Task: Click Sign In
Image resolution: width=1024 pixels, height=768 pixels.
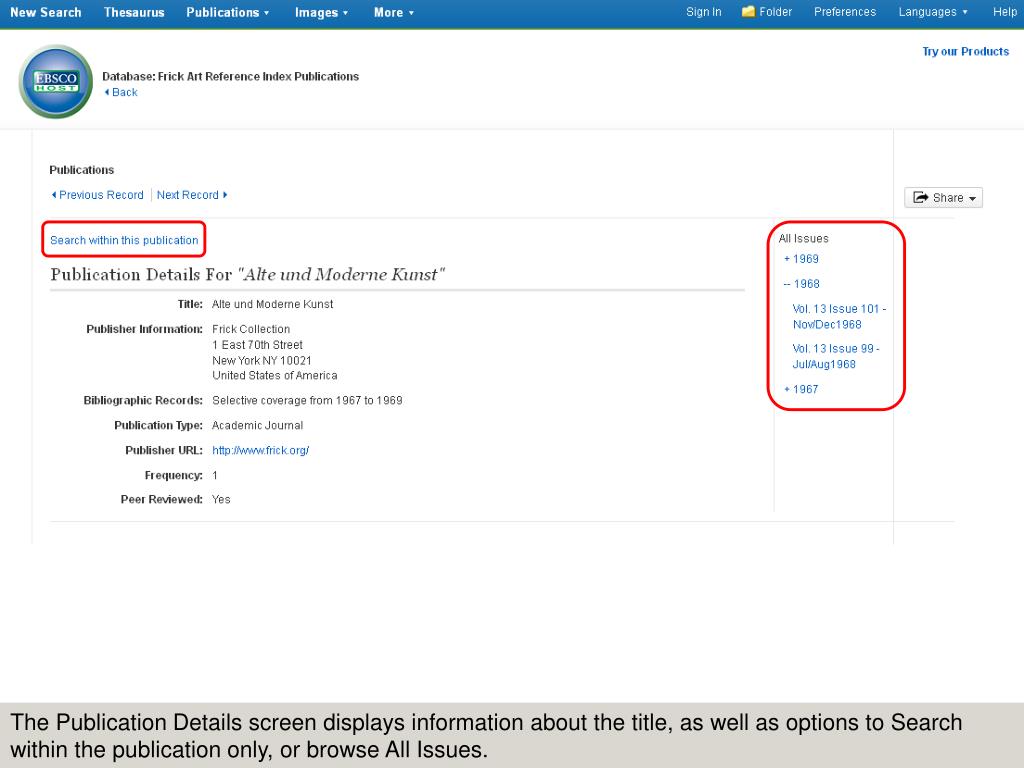Action: pyautogui.click(x=703, y=12)
